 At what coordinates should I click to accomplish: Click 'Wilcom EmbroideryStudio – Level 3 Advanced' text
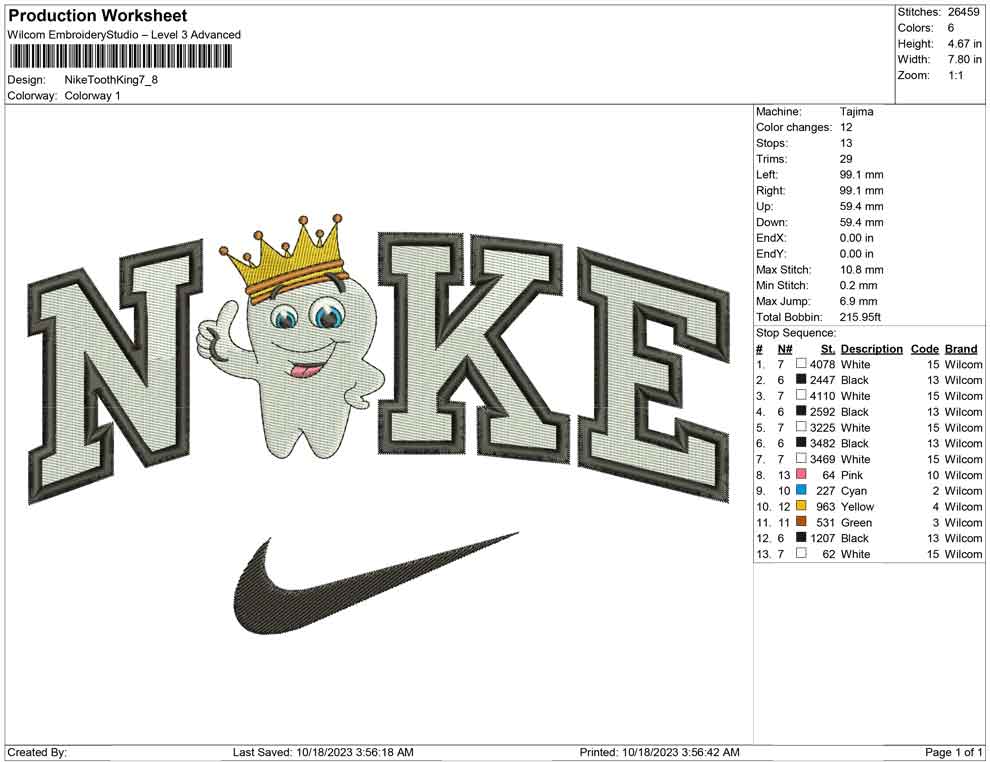[124, 35]
